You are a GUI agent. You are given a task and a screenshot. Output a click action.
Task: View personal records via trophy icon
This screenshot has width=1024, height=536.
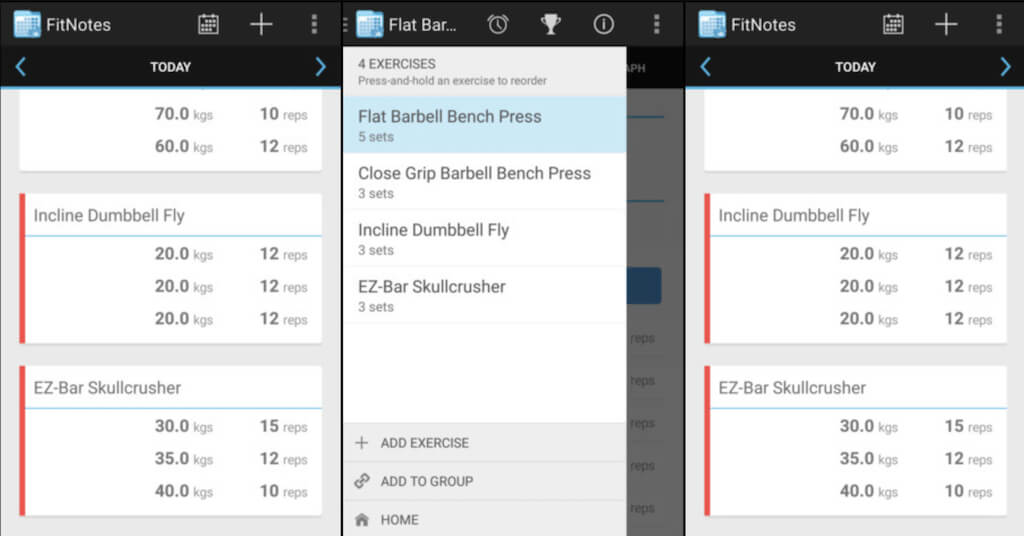pyautogui.click(x=551, y=24)
